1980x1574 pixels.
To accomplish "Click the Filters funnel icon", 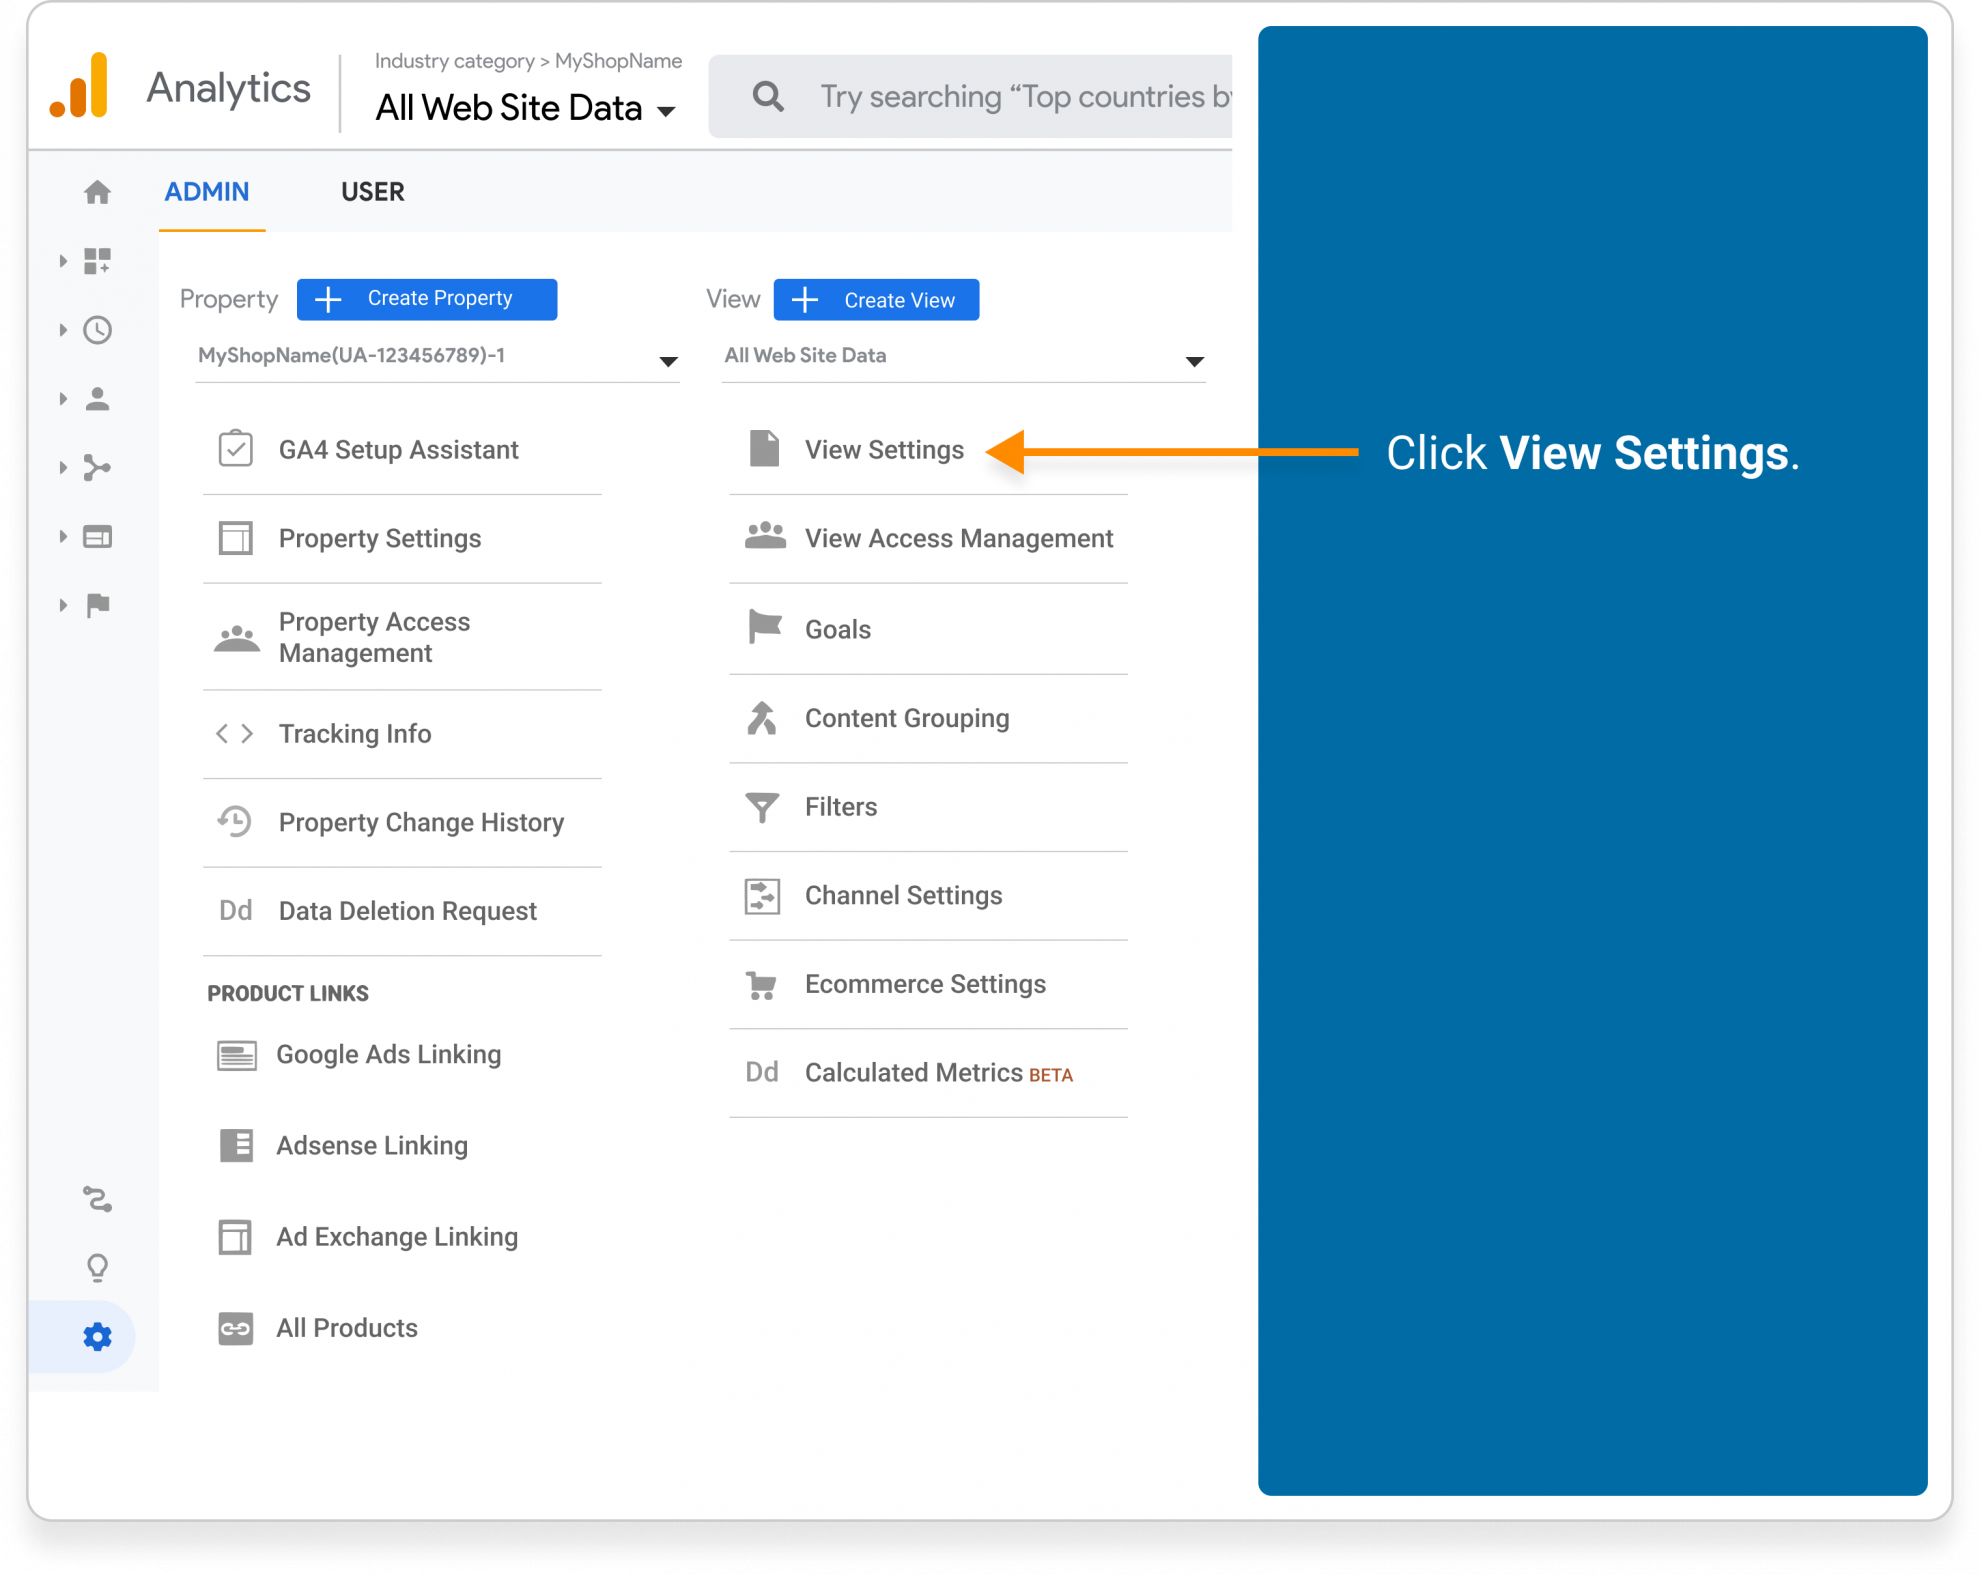I will (x=762, y=806).
